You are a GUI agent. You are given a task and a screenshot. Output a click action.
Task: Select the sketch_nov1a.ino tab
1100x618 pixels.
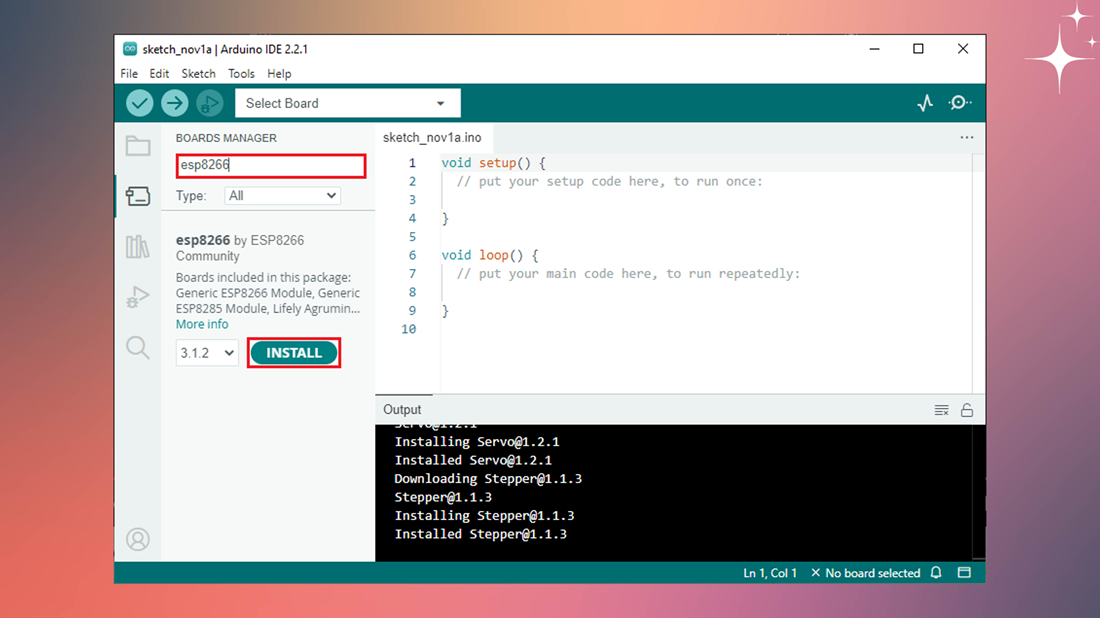tap(432, 137)
